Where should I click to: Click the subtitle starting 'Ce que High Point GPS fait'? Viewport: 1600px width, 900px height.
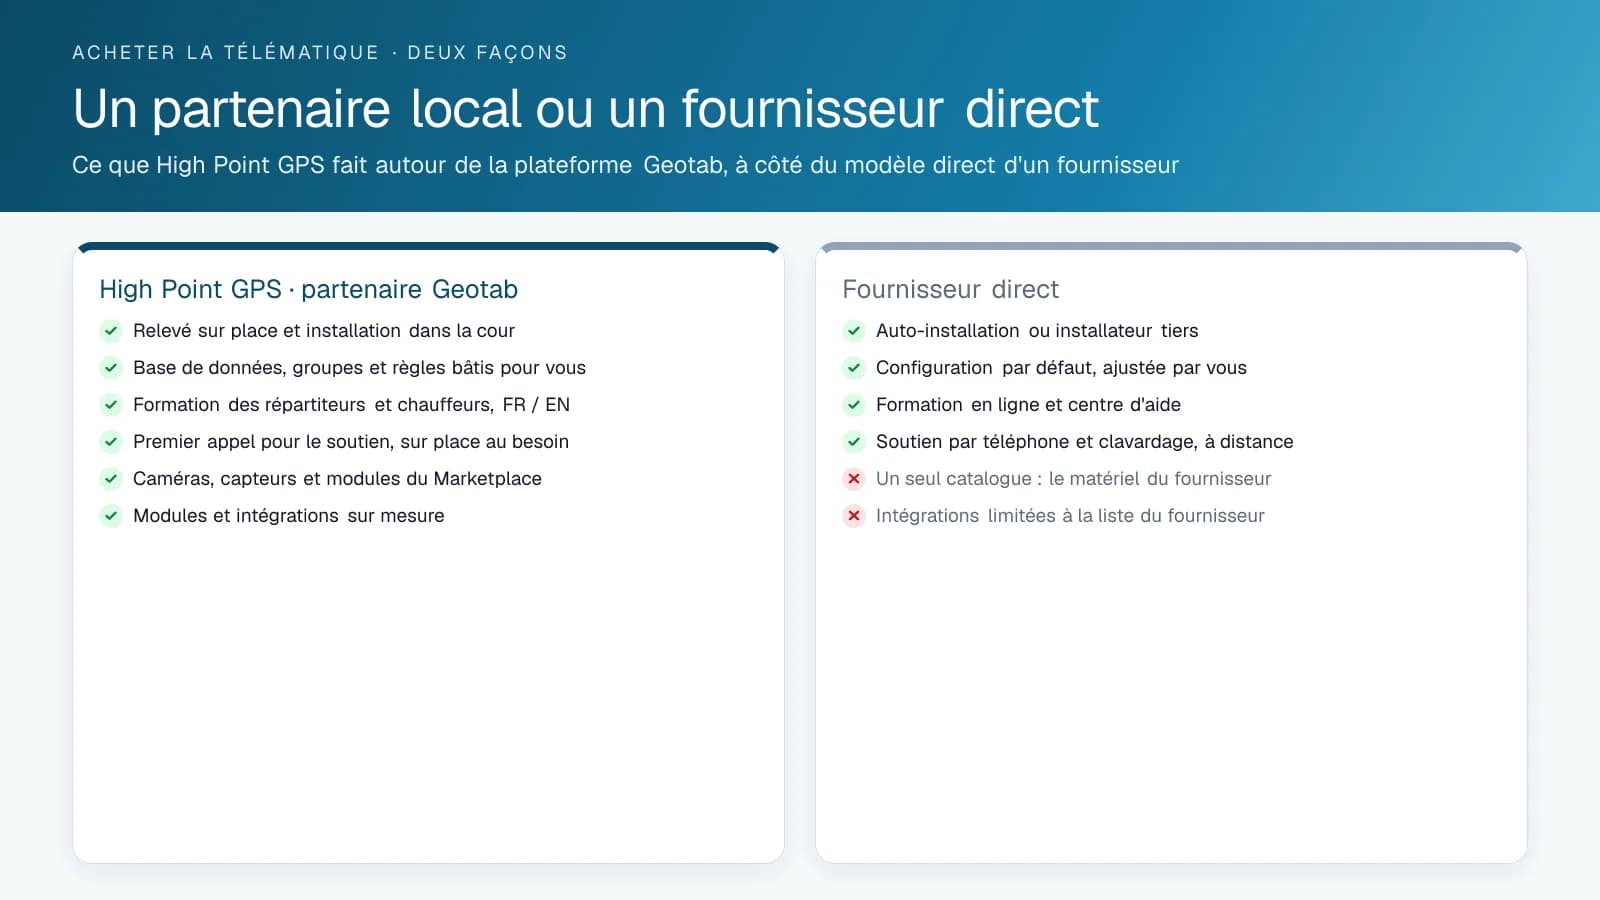[626, 165]
